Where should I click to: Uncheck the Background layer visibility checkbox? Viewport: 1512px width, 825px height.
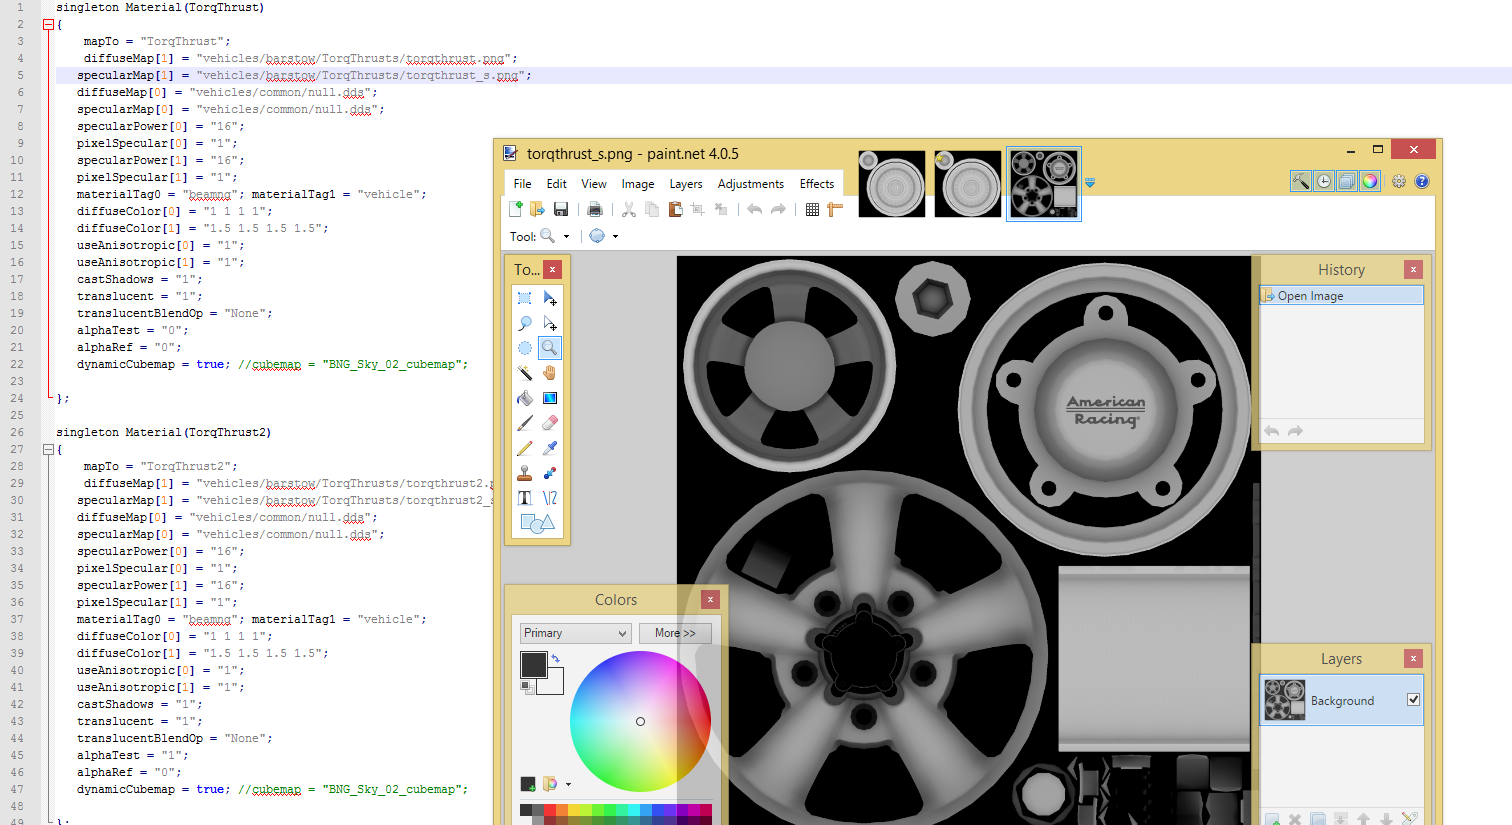click(1413, 700)
